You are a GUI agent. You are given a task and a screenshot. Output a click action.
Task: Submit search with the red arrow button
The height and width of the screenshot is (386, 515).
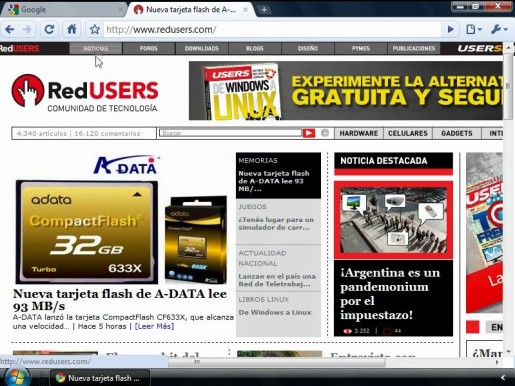point(308,133)
